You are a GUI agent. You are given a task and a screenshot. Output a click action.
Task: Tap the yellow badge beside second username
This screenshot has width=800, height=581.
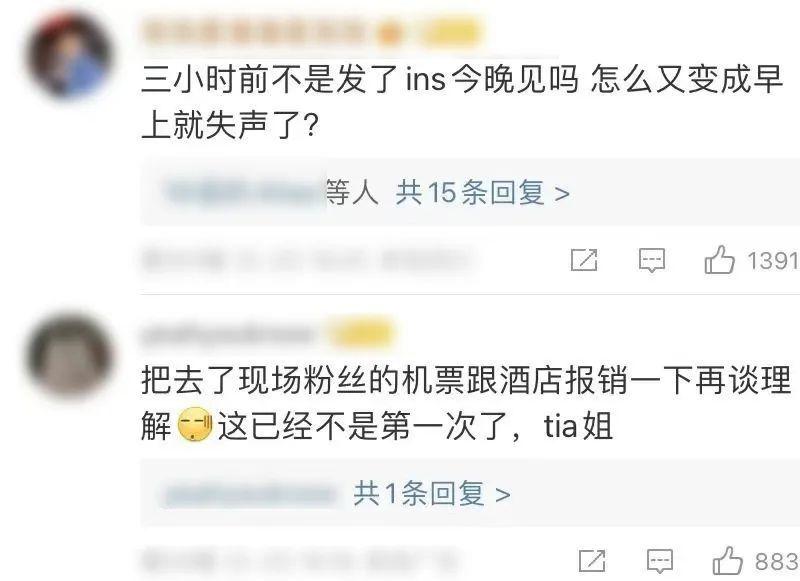362,335
